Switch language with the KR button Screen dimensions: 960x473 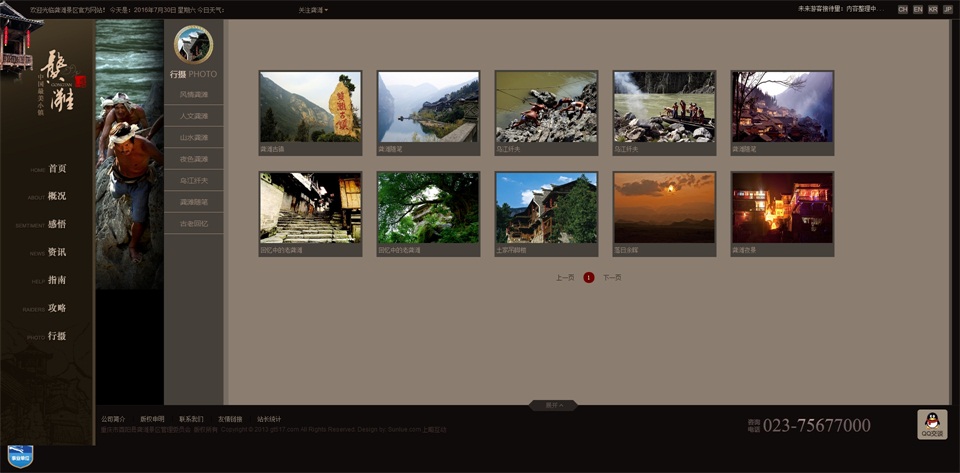[933, 9]
